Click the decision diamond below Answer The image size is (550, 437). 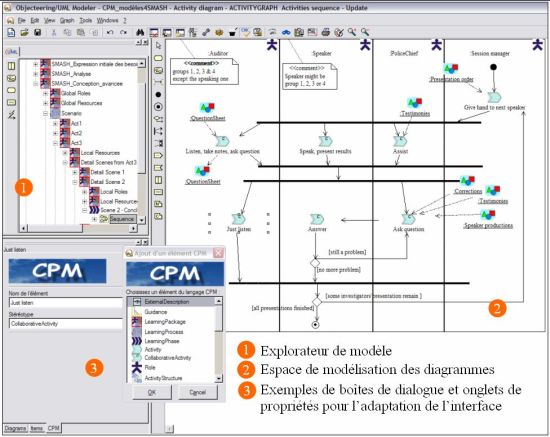[x=315, y=262]
